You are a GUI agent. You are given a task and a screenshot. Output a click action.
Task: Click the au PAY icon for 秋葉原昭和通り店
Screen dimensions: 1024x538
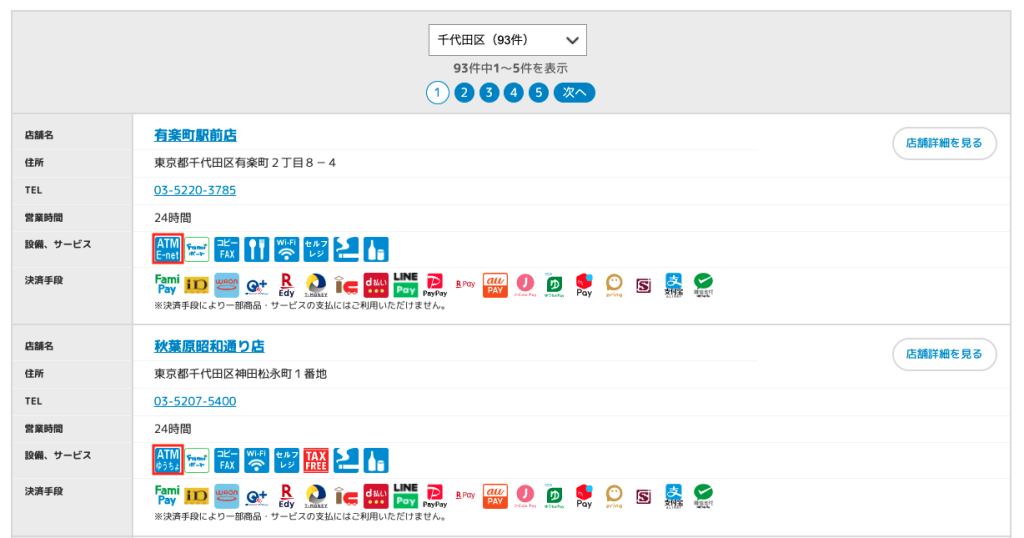(x=495, y=495)
